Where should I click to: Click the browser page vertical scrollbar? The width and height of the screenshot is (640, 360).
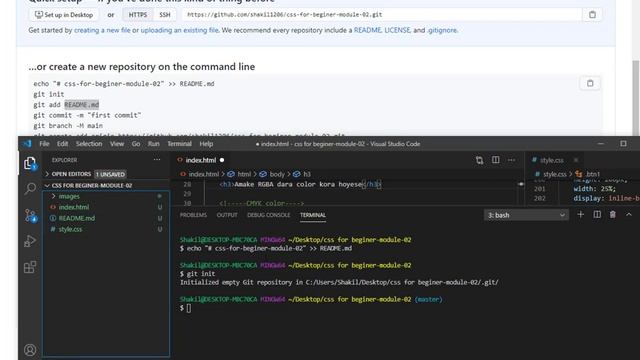636,98
